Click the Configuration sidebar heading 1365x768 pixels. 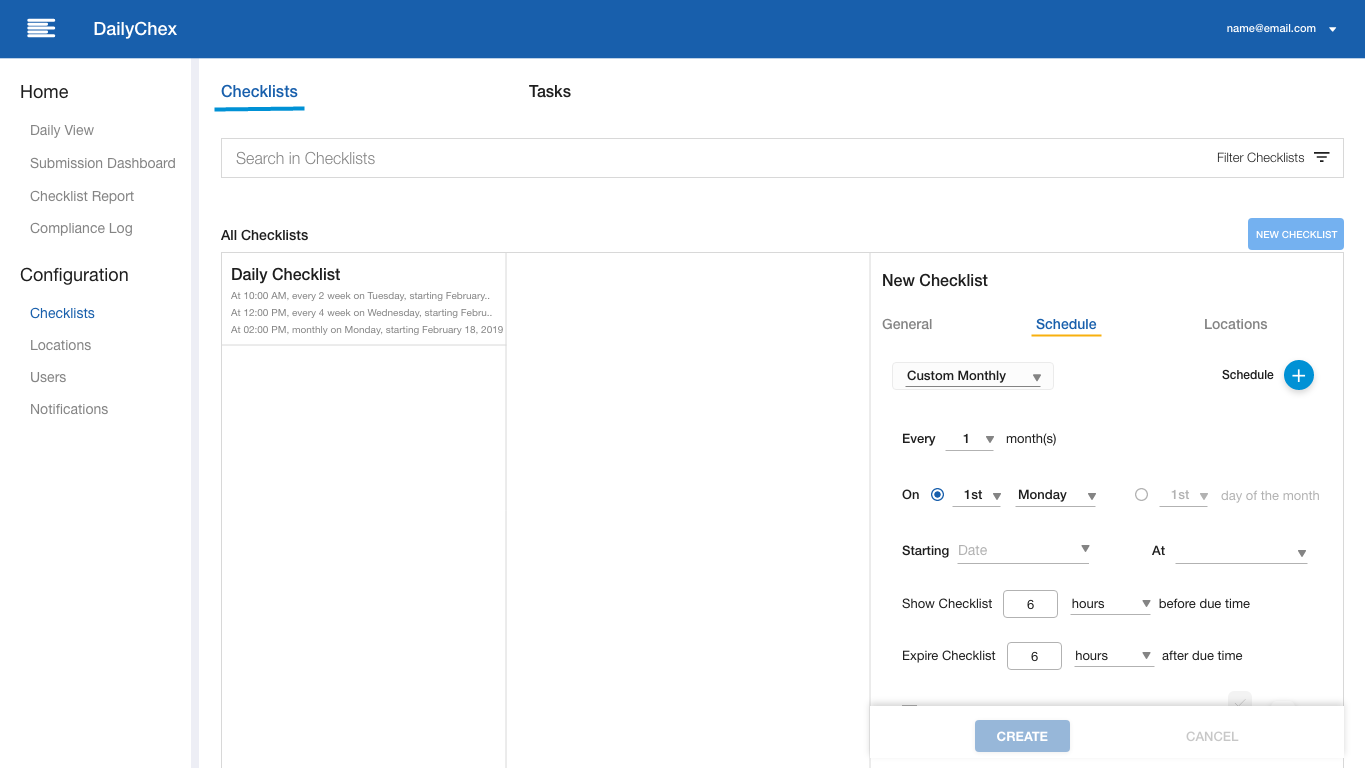coord(74,275)
